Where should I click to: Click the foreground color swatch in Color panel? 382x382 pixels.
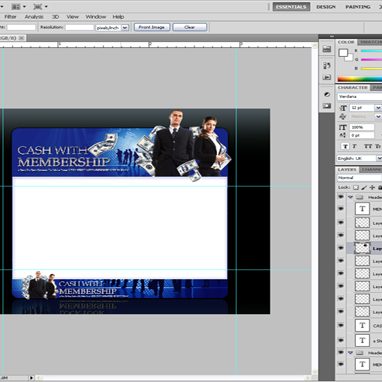point(343,53)
